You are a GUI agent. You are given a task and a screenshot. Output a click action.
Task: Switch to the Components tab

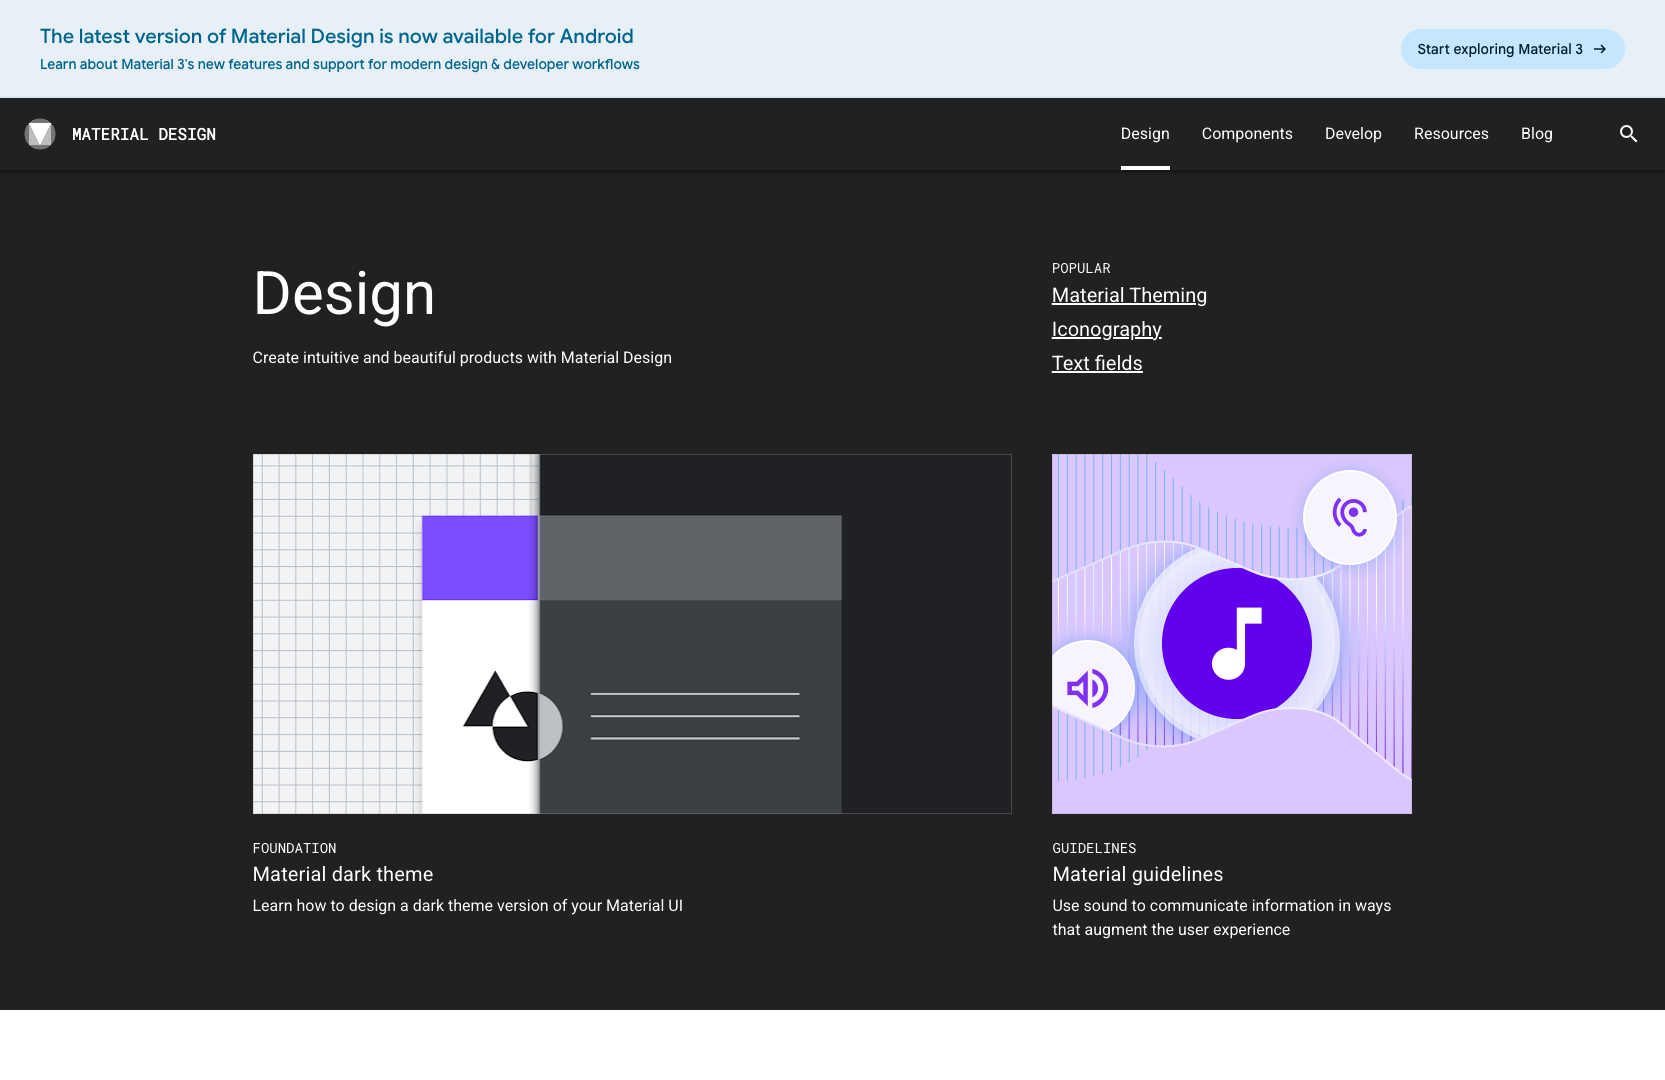[x=1247, y=133]
